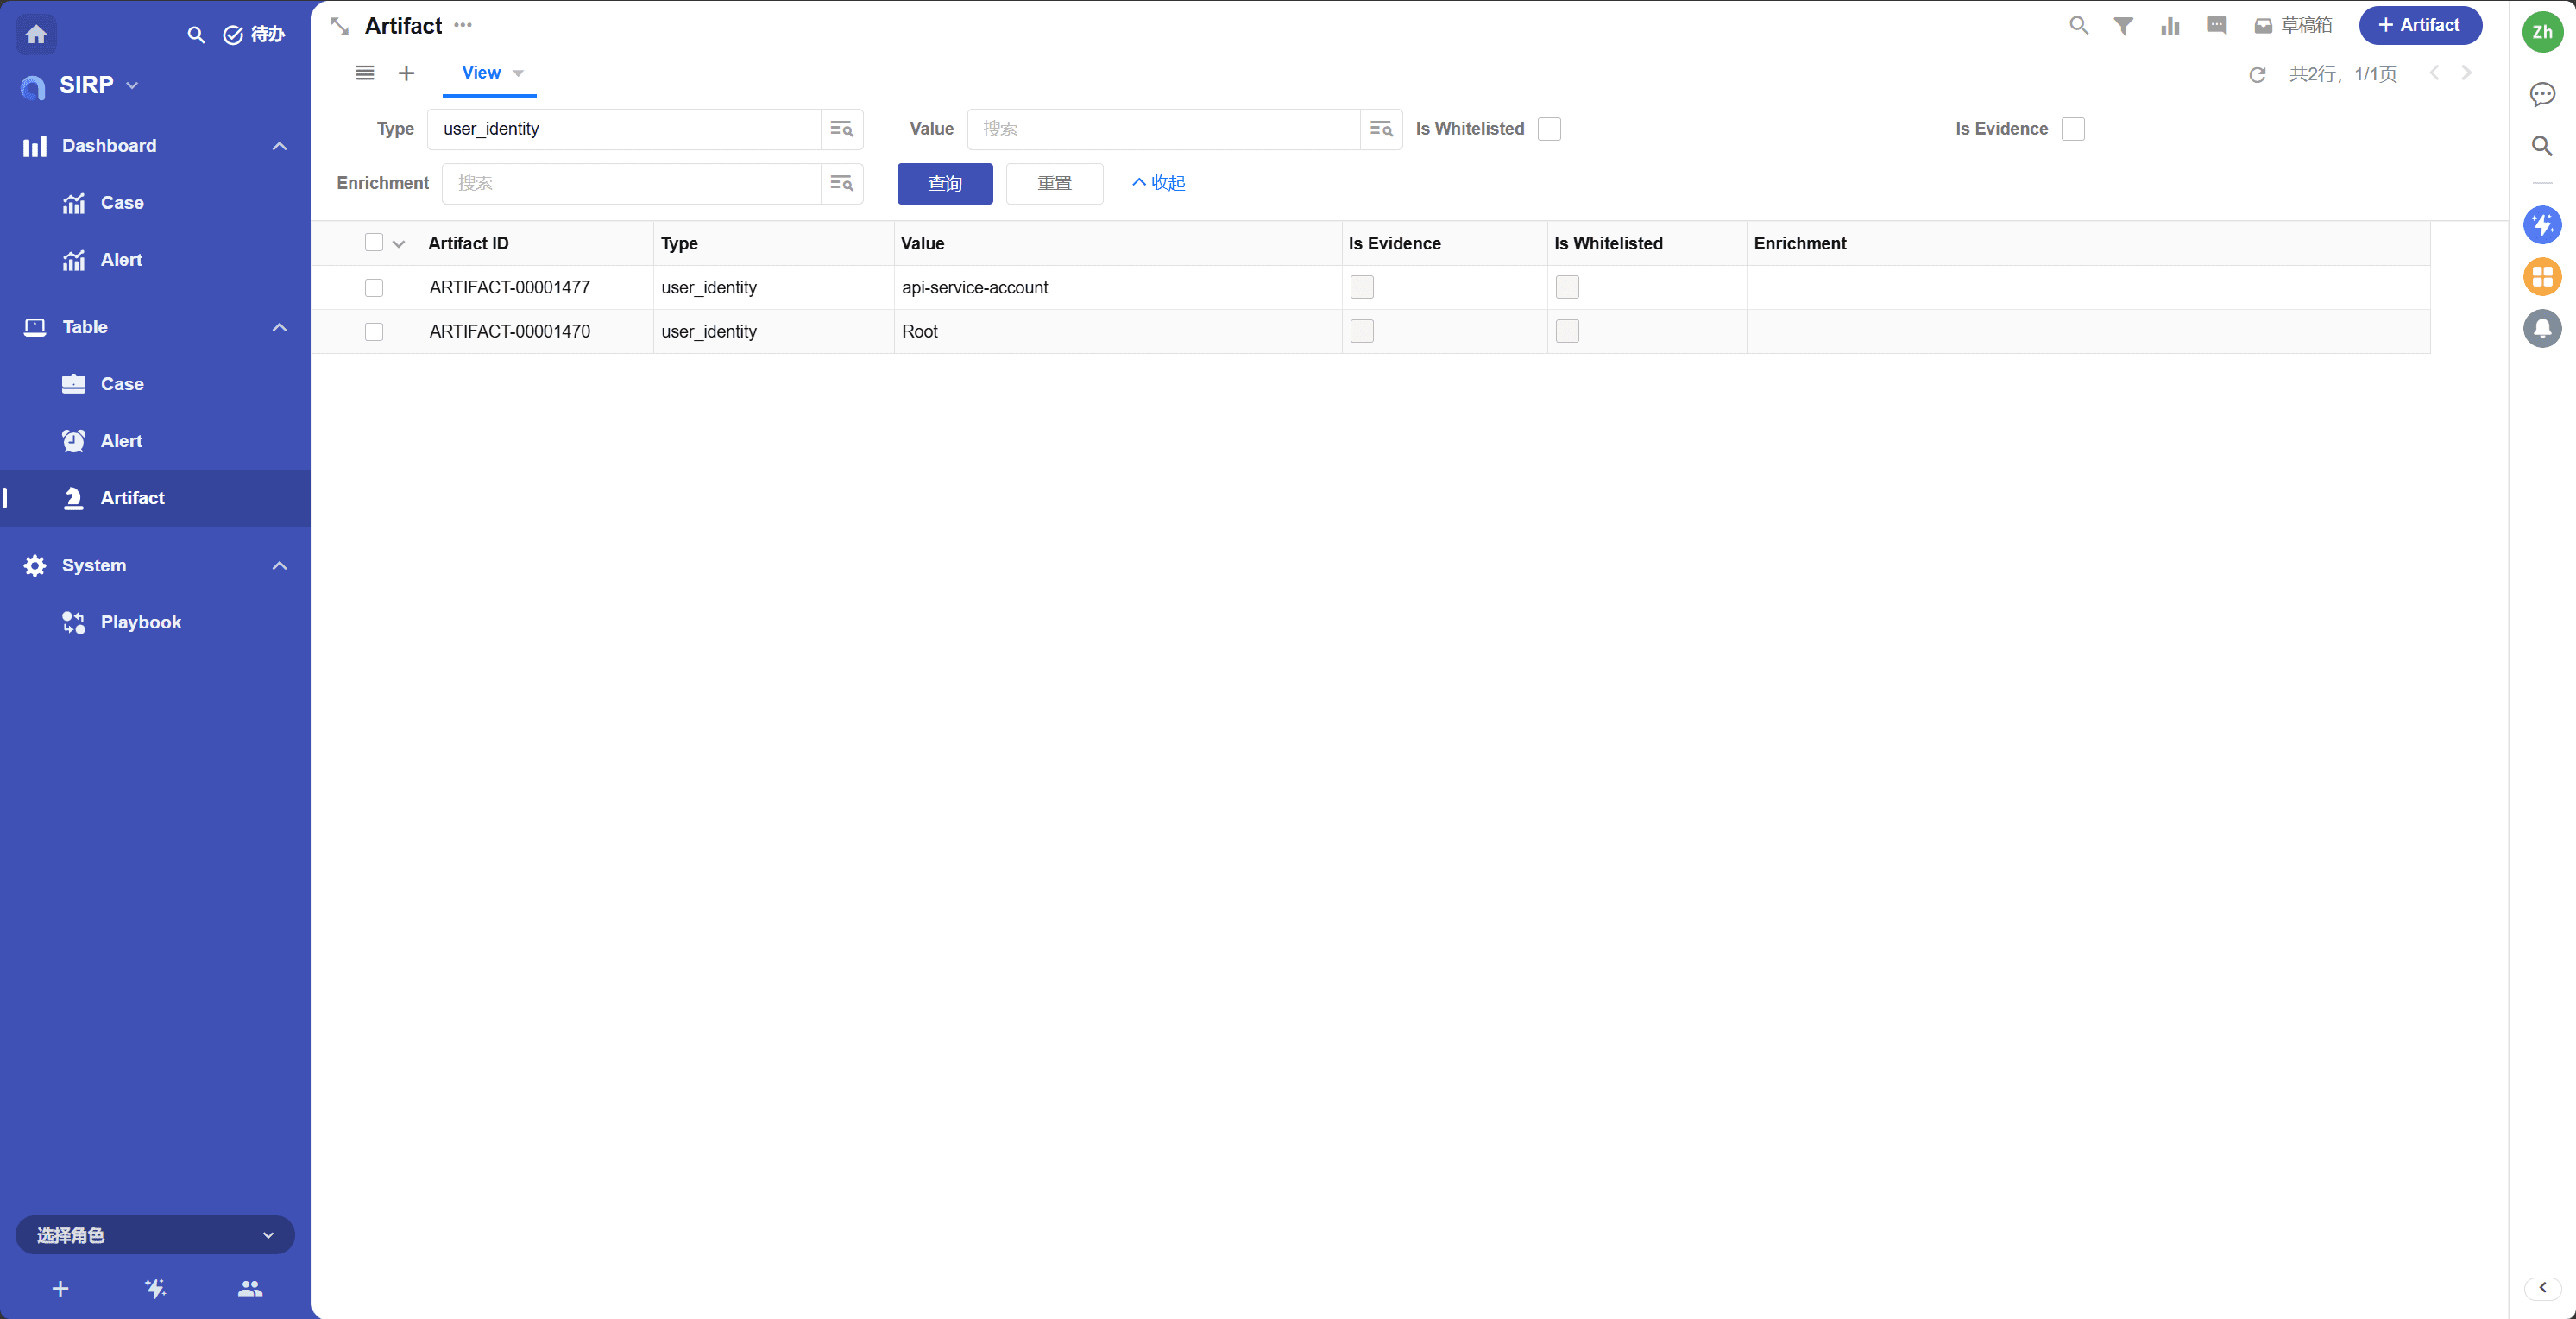The height and width of the screenshot is (1319, 2576).
Task: Tick the Is Evidence filter checkbox
Action: click(x=2072, y=129)
